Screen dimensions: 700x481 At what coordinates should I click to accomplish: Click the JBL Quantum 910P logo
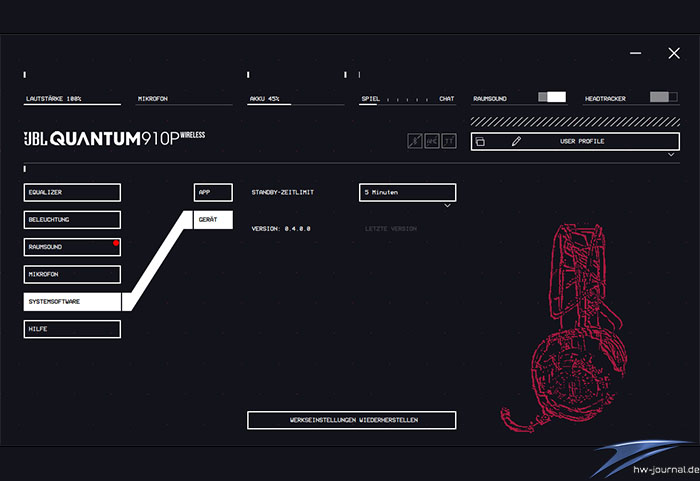coord(114,138)
